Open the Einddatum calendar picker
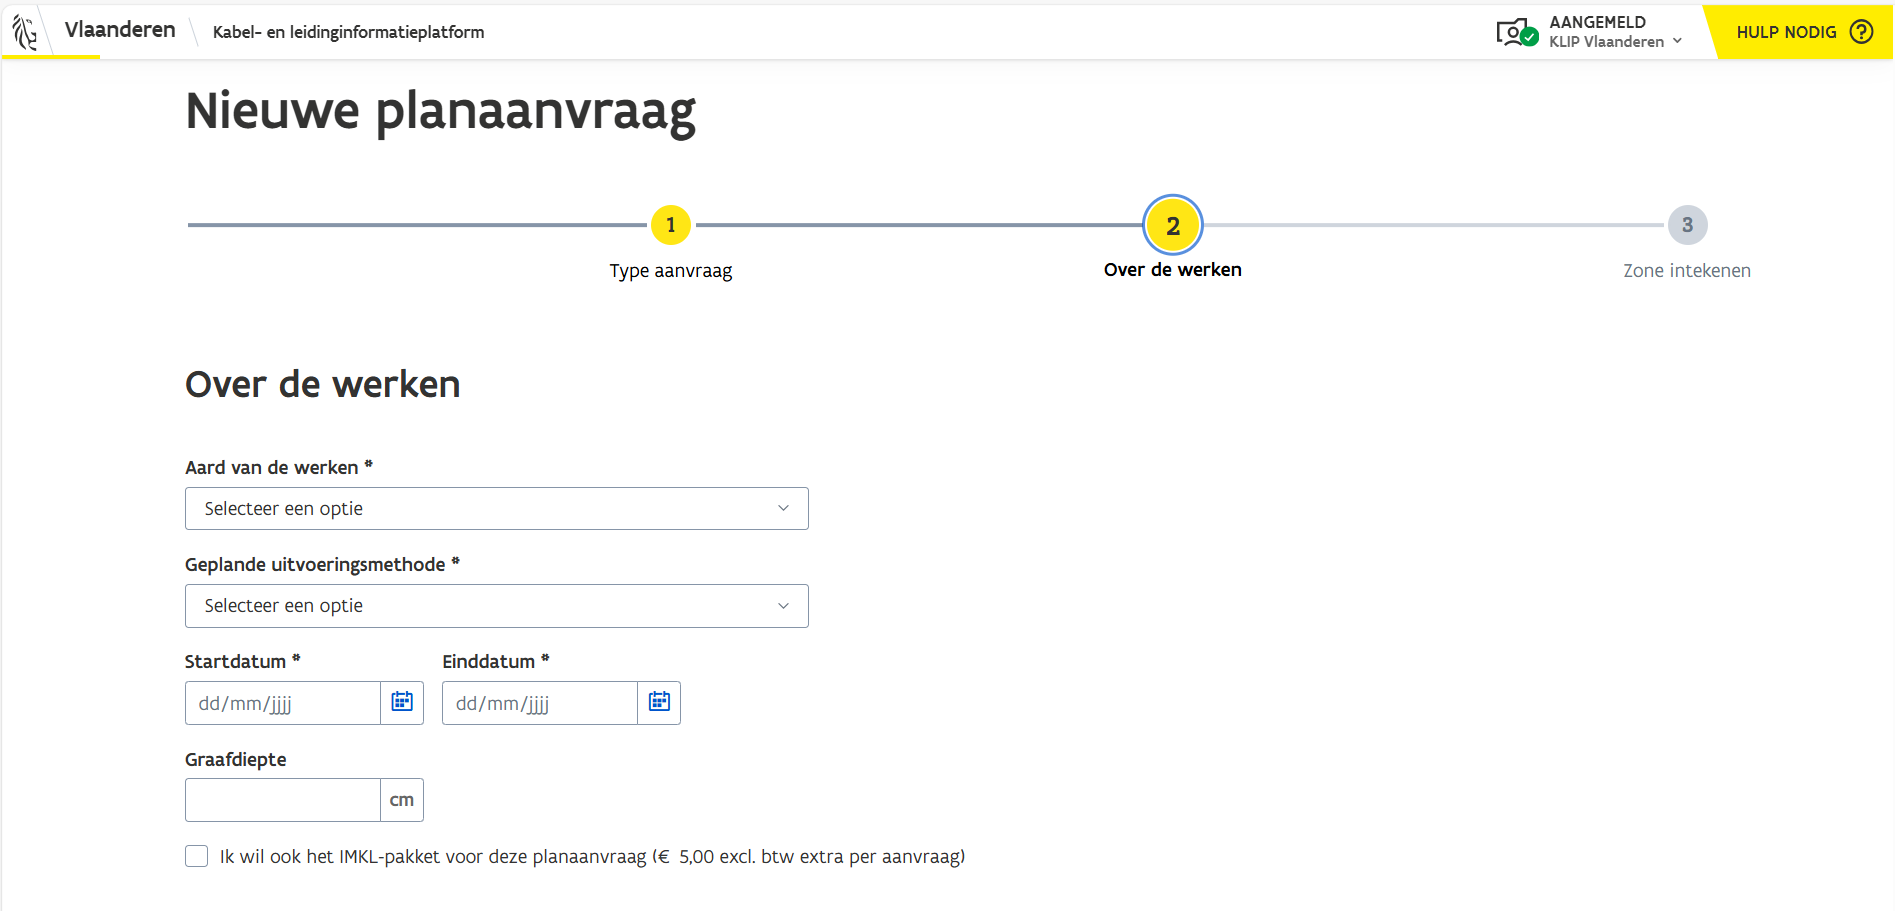This screenshot has height=911, width=1895. pos(659,702)
